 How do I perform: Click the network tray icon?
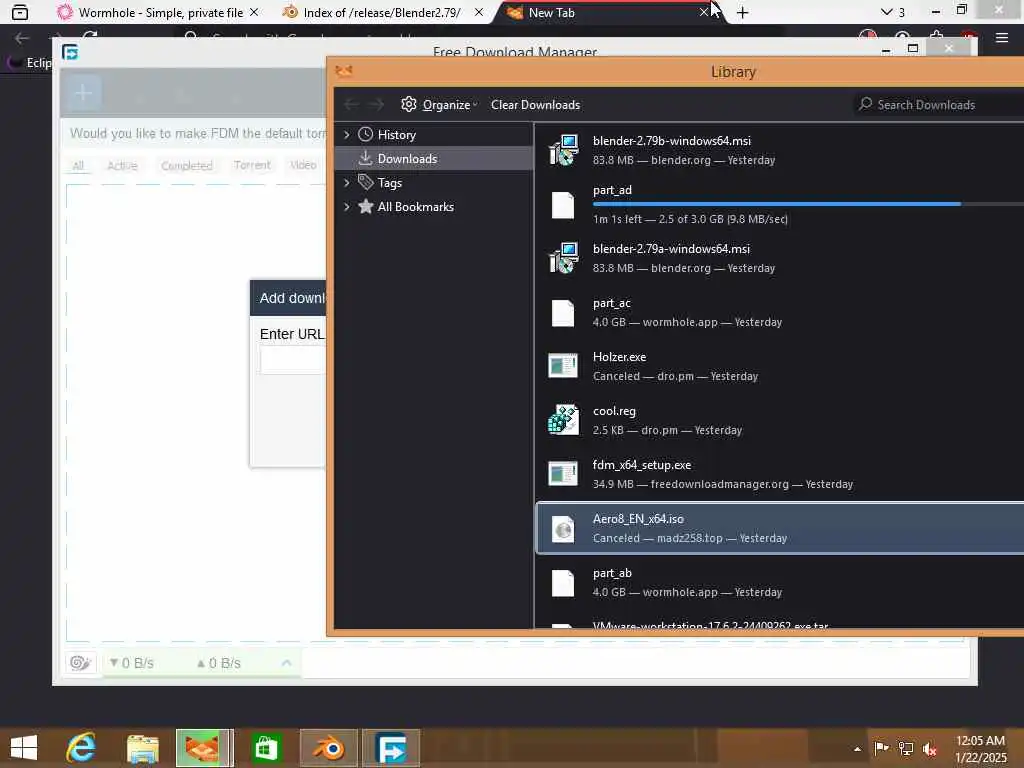[x=906, y=748]
